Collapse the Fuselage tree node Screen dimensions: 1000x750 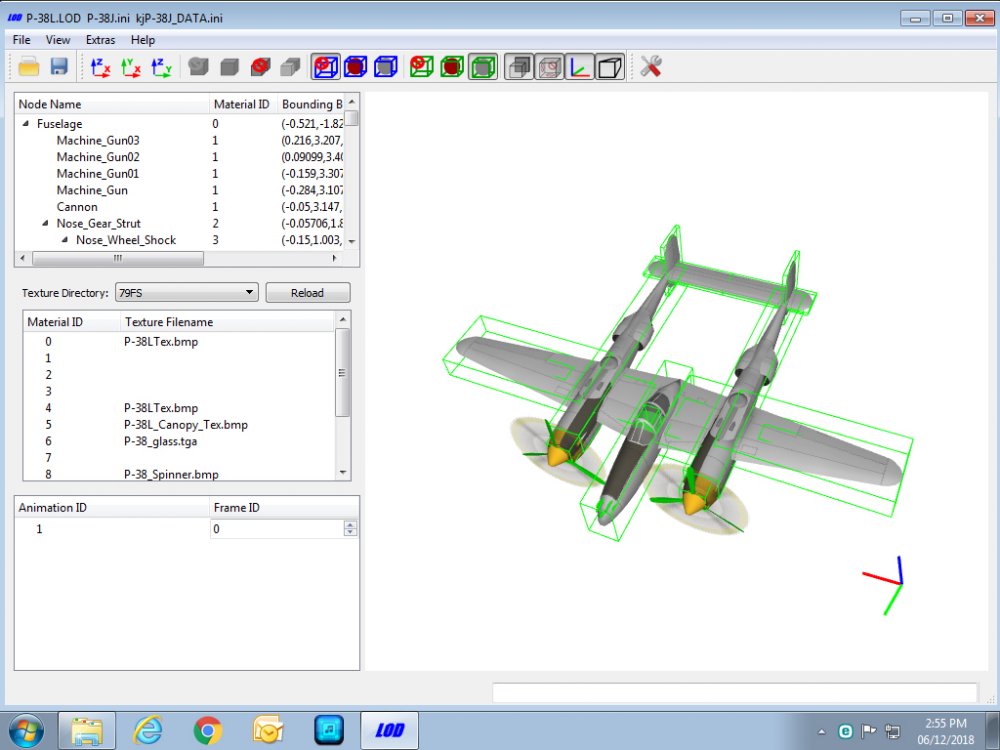click(x=26, y=124)
